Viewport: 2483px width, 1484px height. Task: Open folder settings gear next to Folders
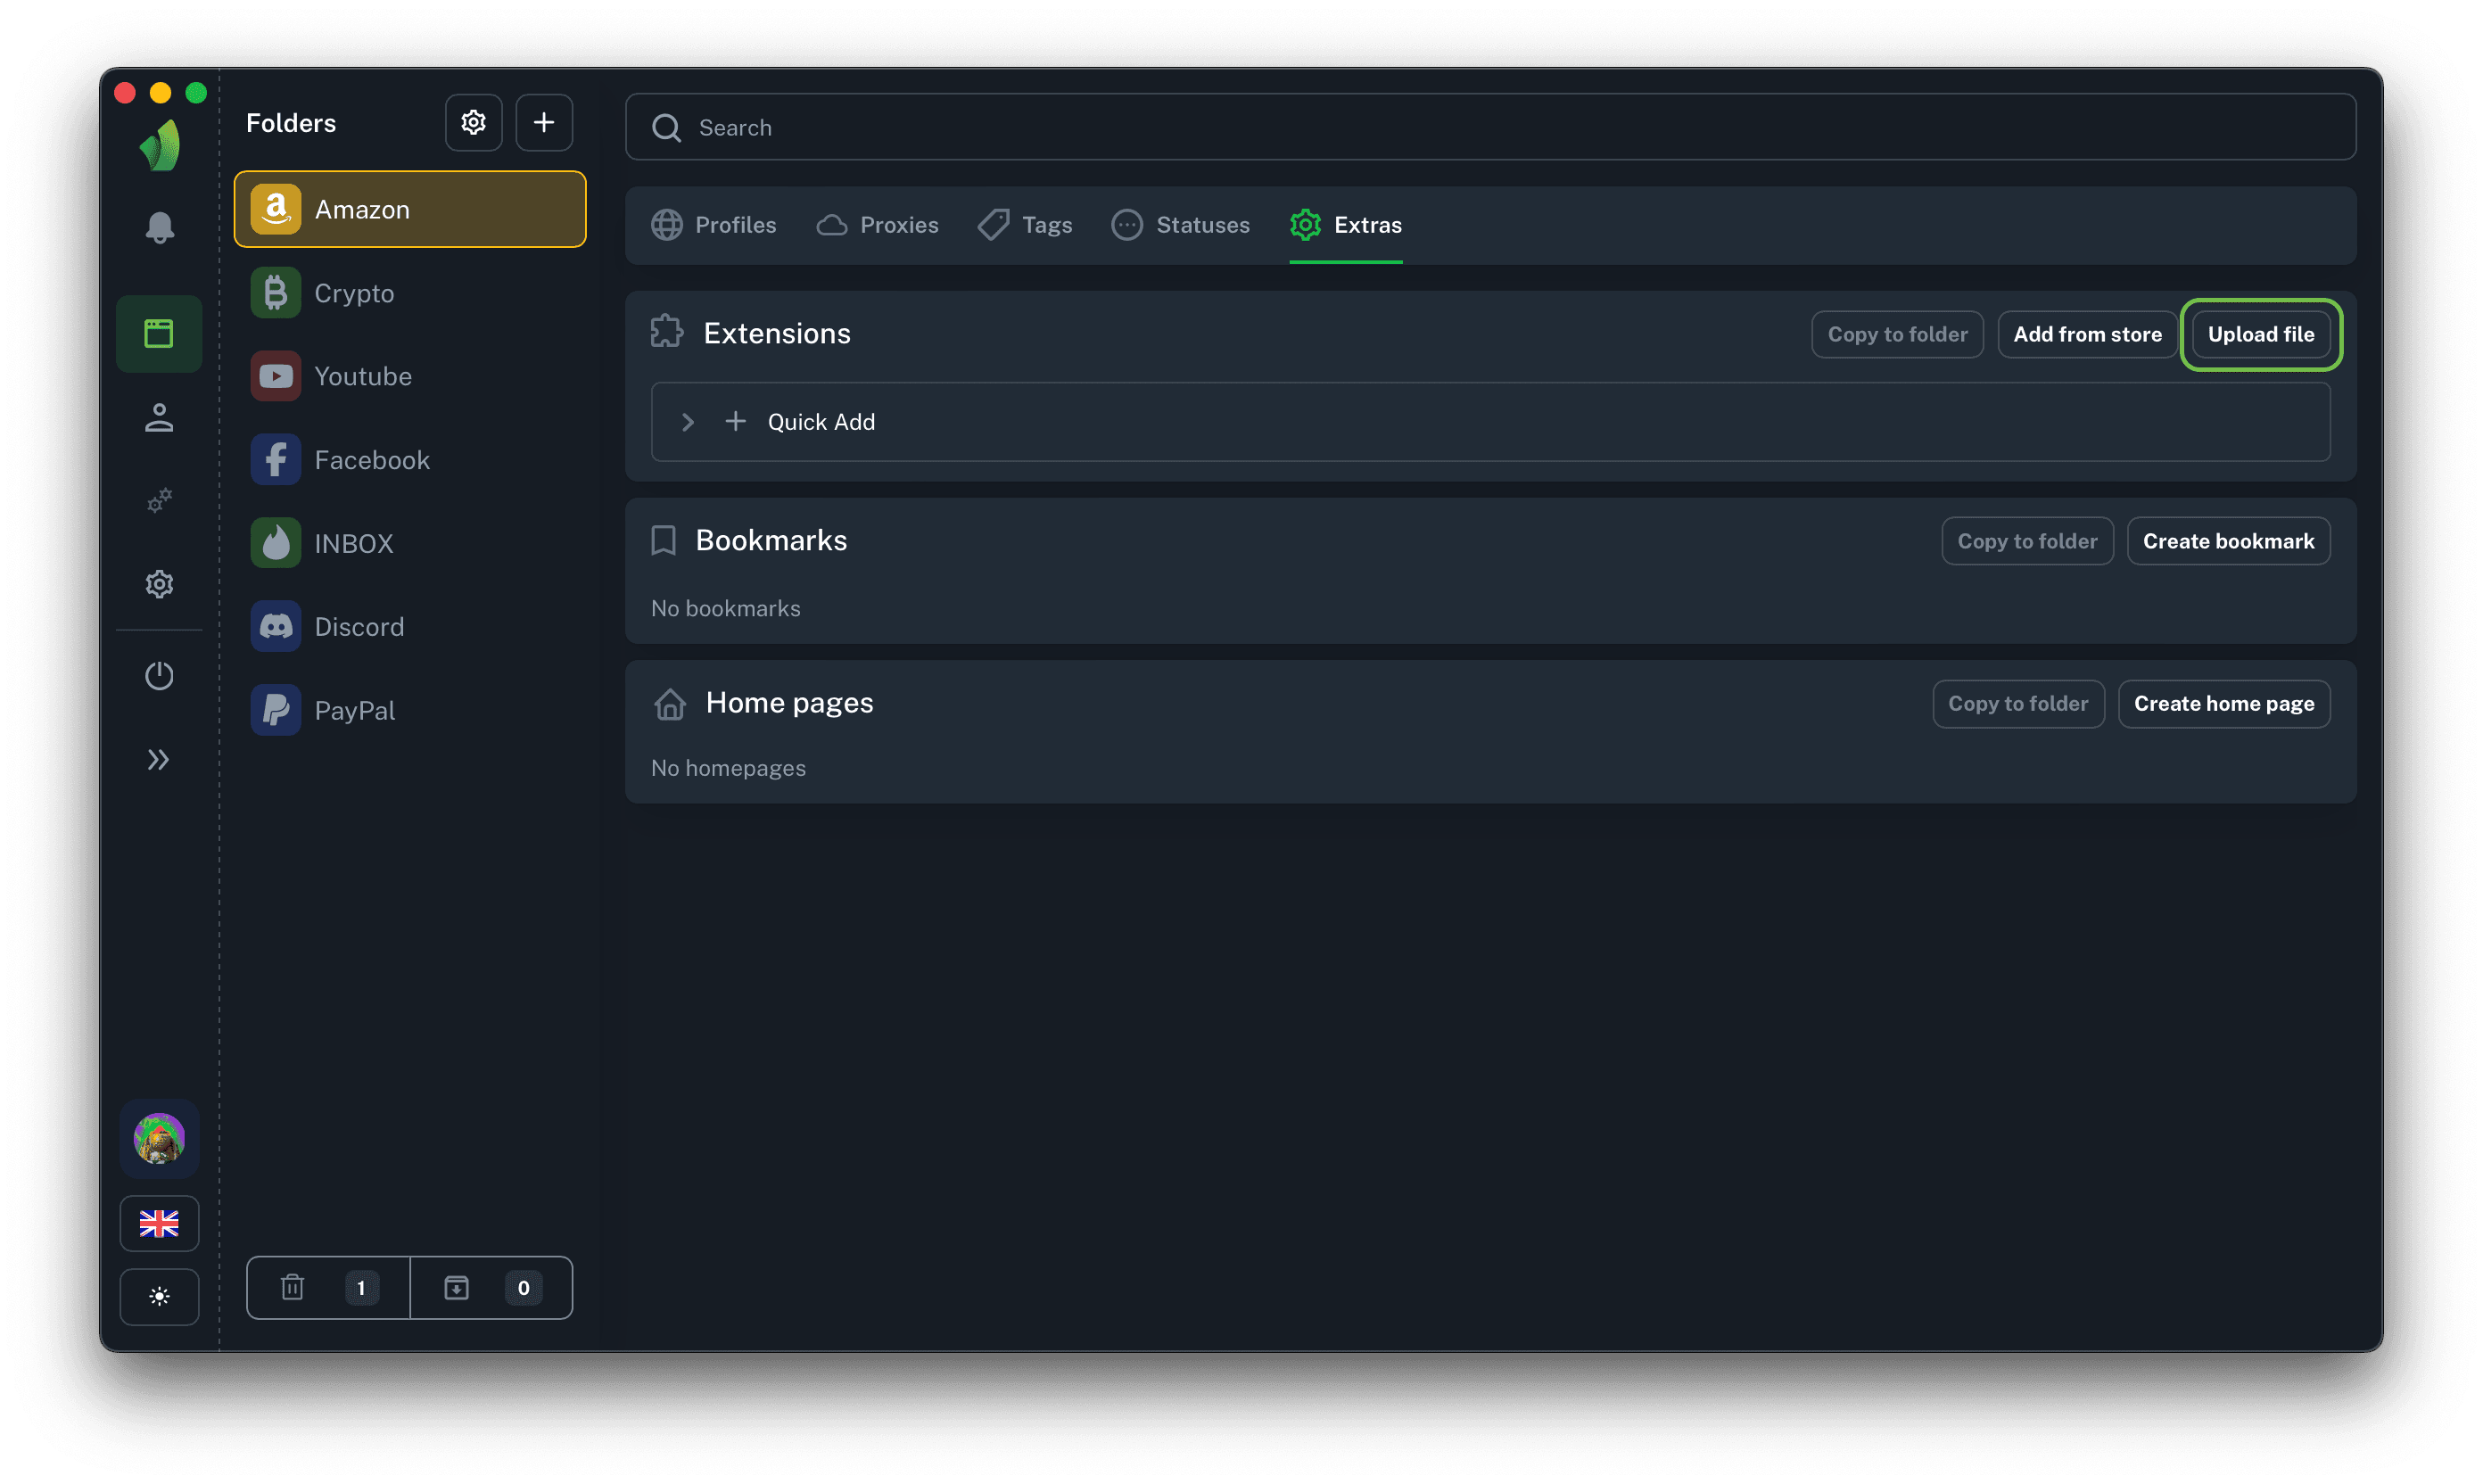pos(473,123)
